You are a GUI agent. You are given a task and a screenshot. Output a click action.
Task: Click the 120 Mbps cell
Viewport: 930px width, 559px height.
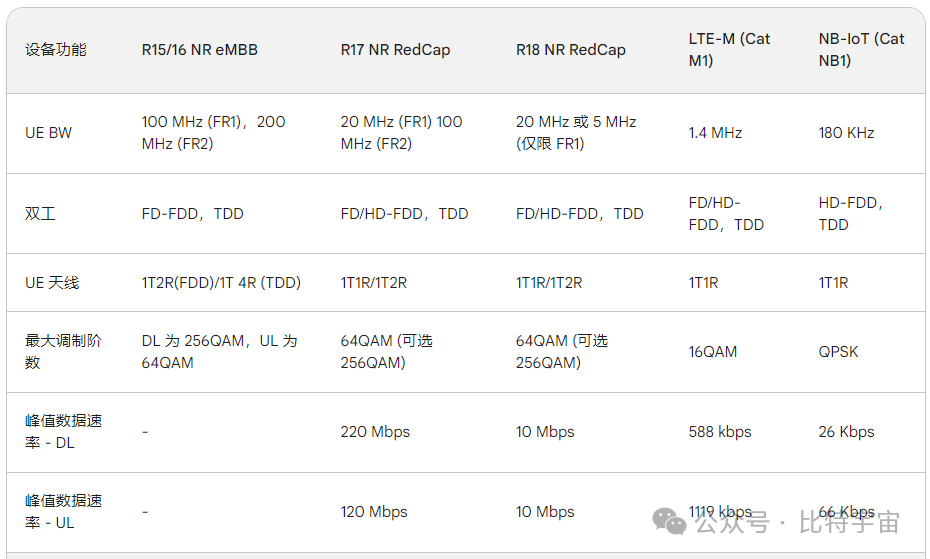(x=374, y=512)
